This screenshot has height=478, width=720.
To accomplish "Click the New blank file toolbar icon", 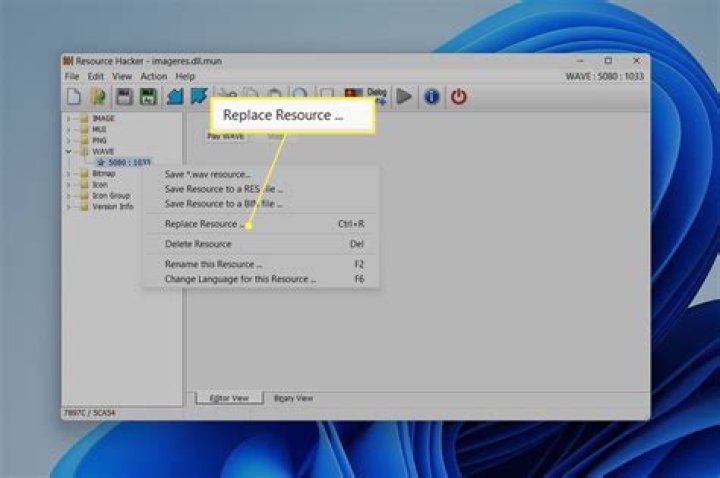I will [x=74, y=96].
